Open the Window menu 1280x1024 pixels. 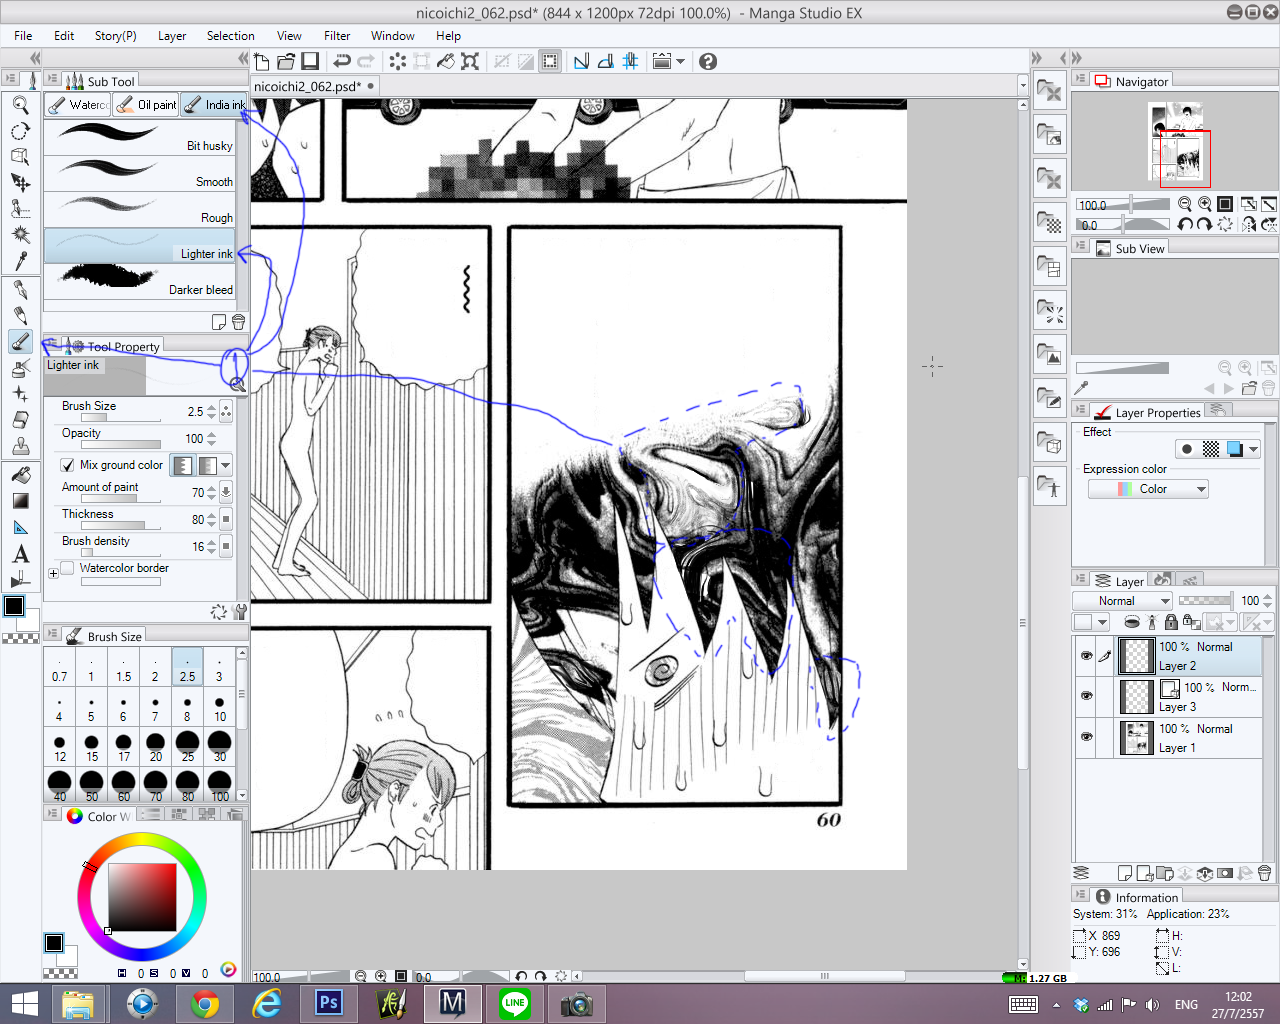pos(393,36)
